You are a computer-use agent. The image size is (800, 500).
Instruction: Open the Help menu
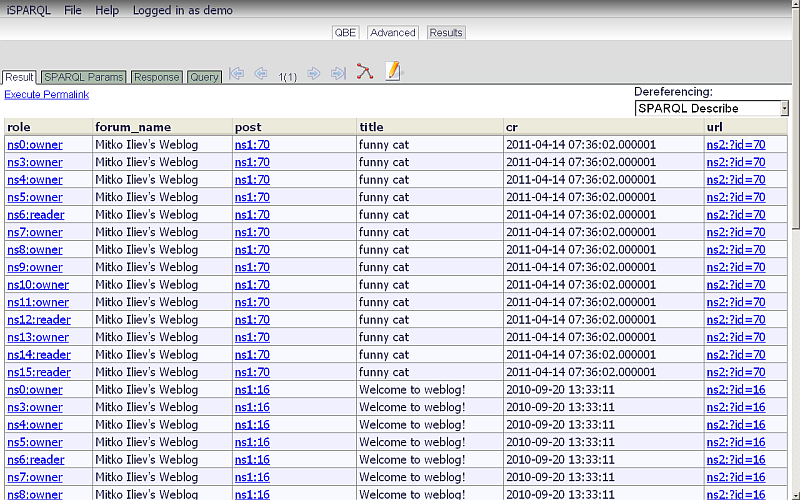point(107,10)
